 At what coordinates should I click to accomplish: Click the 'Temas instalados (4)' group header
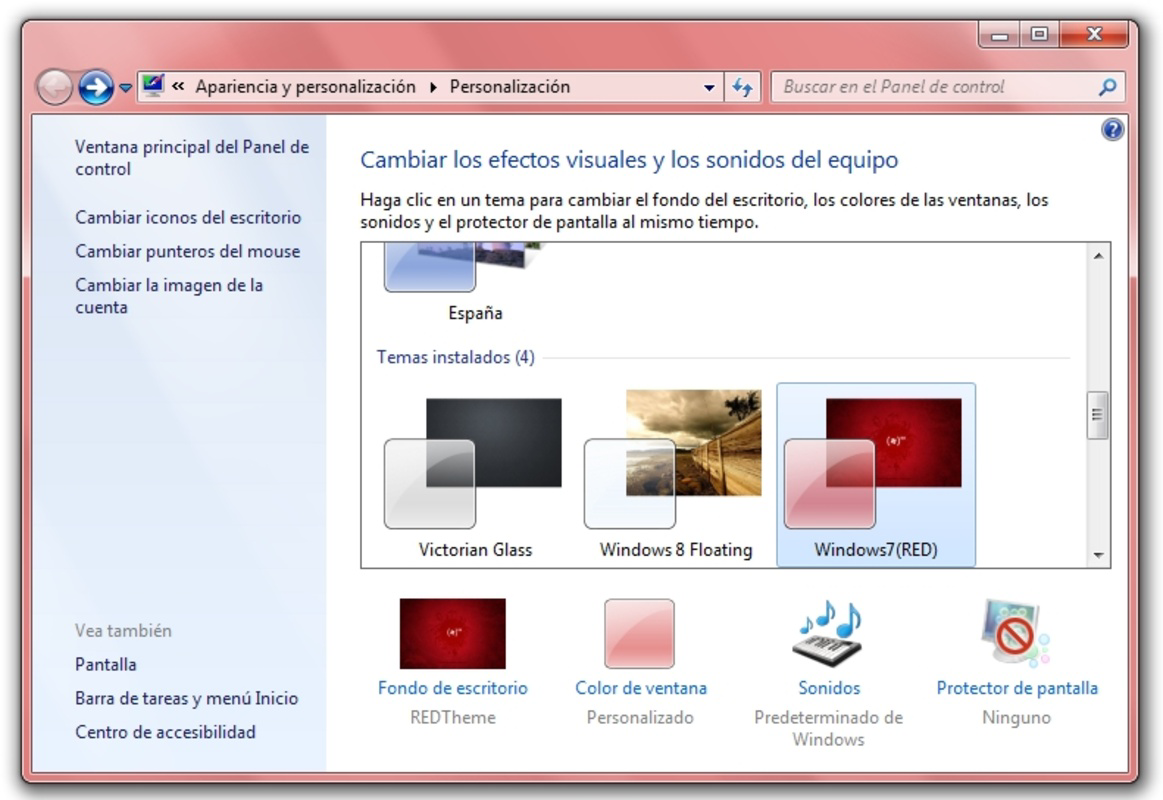point(455,357)
